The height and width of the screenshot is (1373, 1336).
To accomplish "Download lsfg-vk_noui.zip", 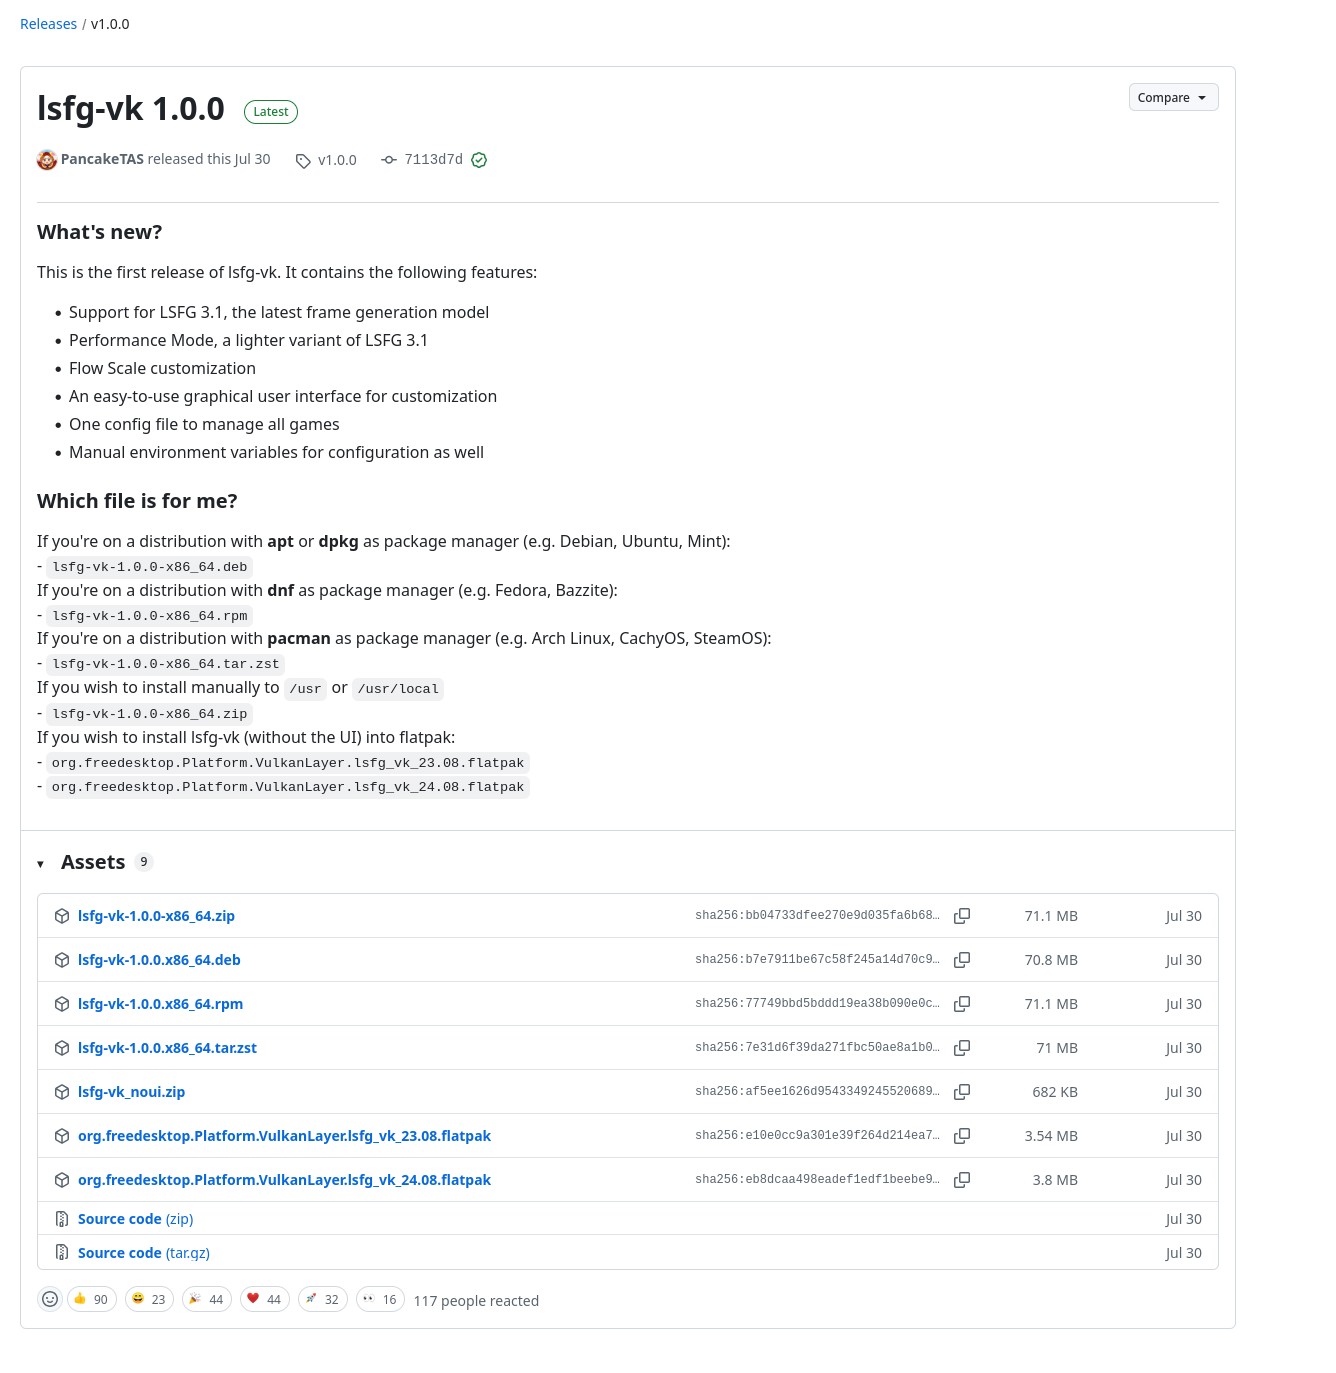I will tap(131, 1092).
